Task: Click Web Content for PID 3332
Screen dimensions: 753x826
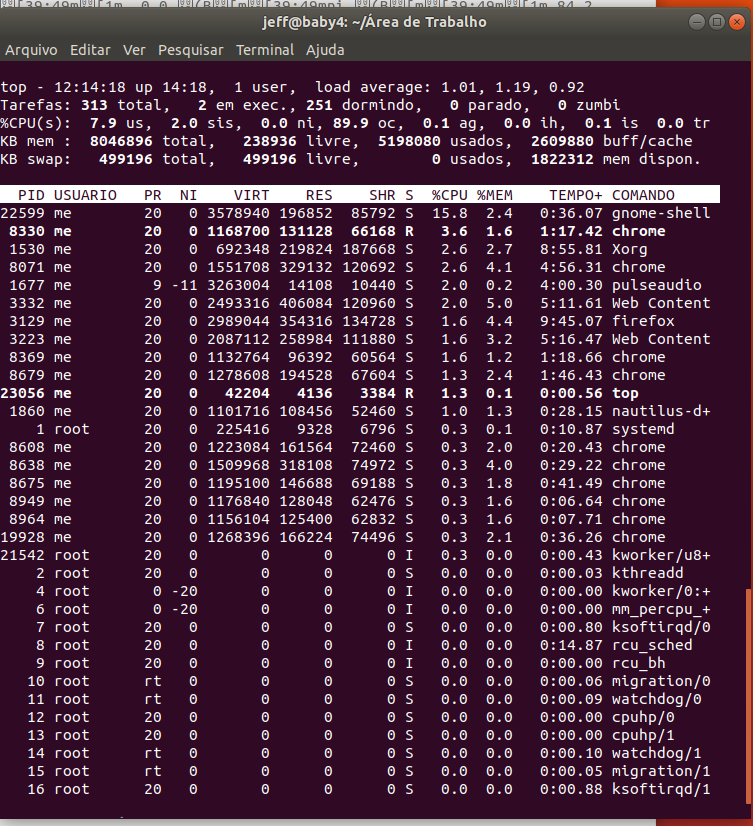Action: pyautogui.click(x=661, y=303)
